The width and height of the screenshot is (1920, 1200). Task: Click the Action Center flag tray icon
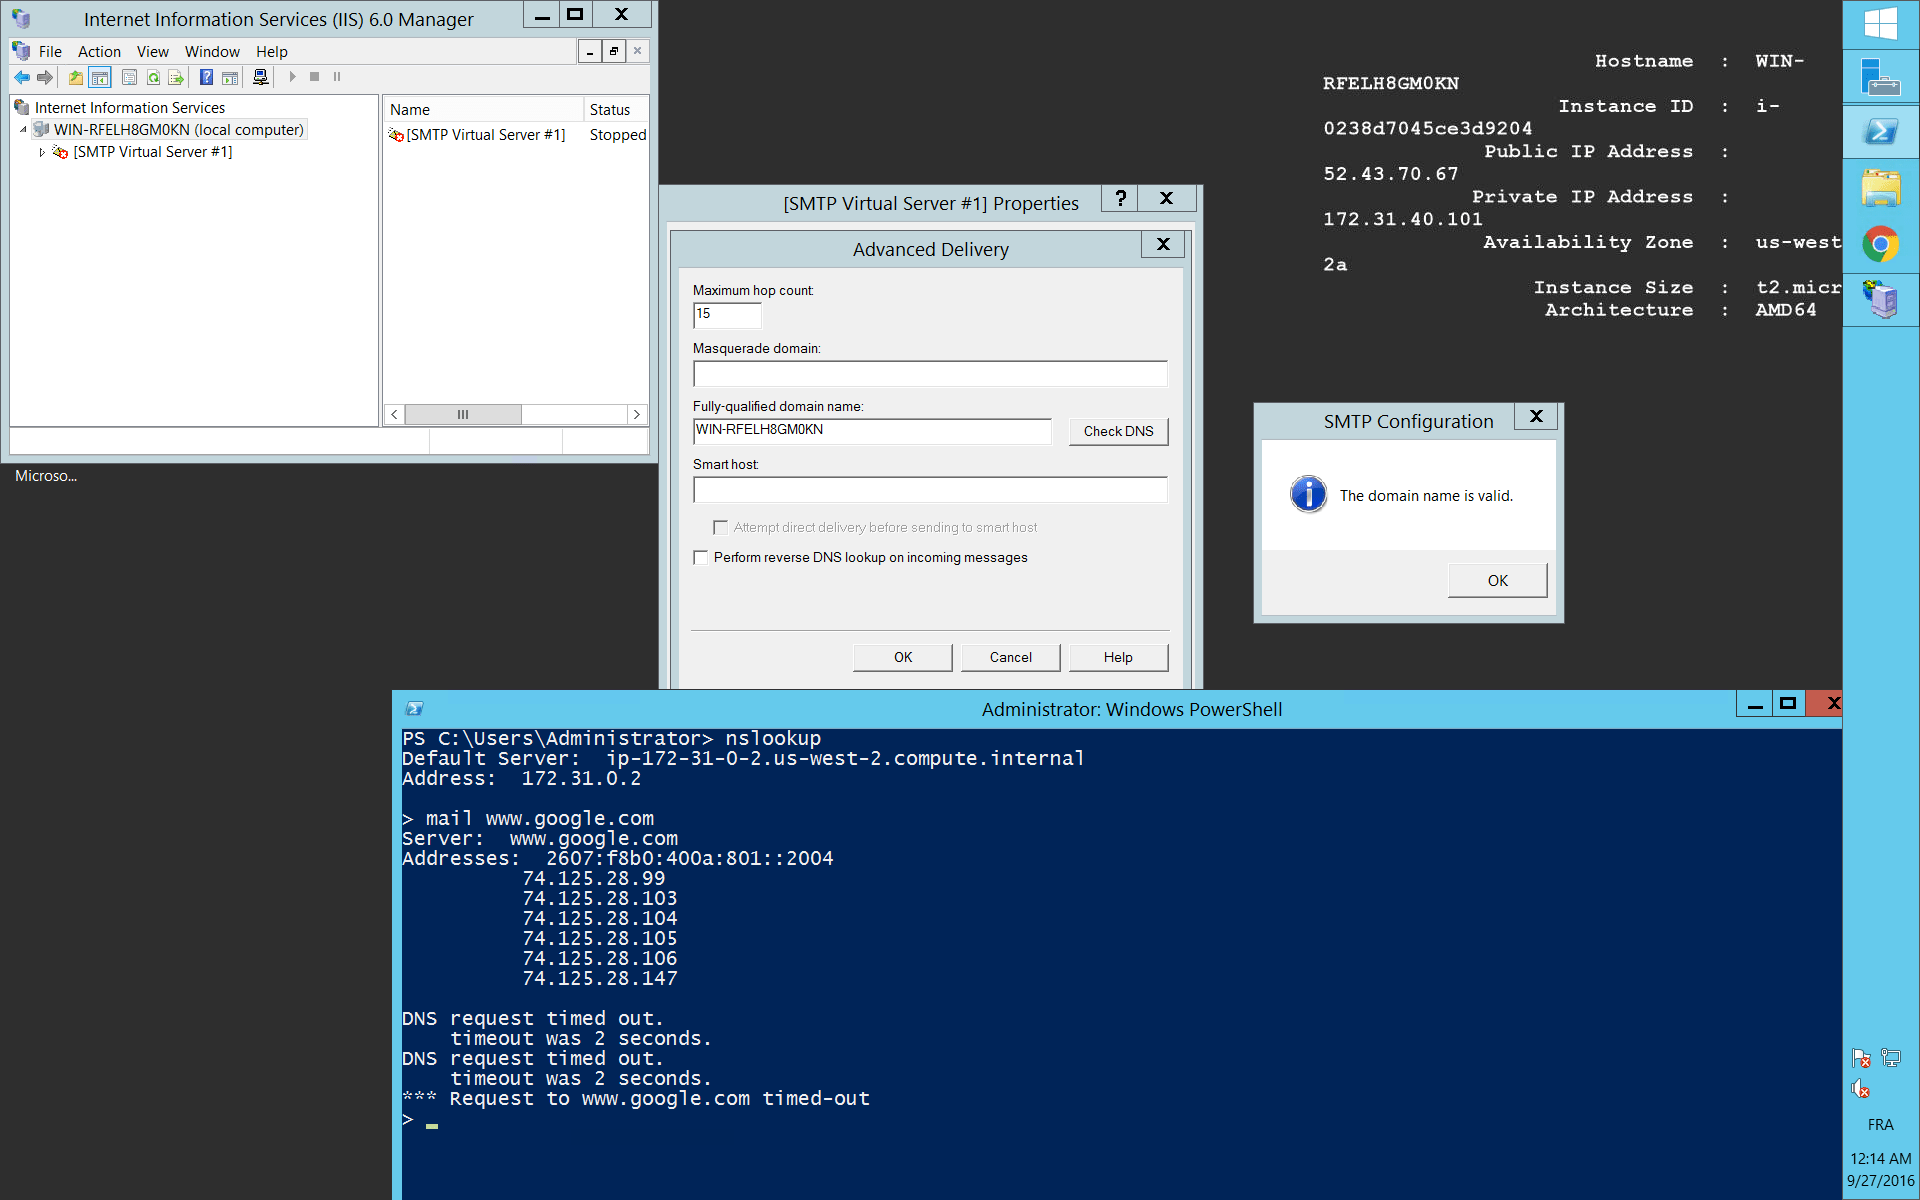click(x=1861, y=1058)
